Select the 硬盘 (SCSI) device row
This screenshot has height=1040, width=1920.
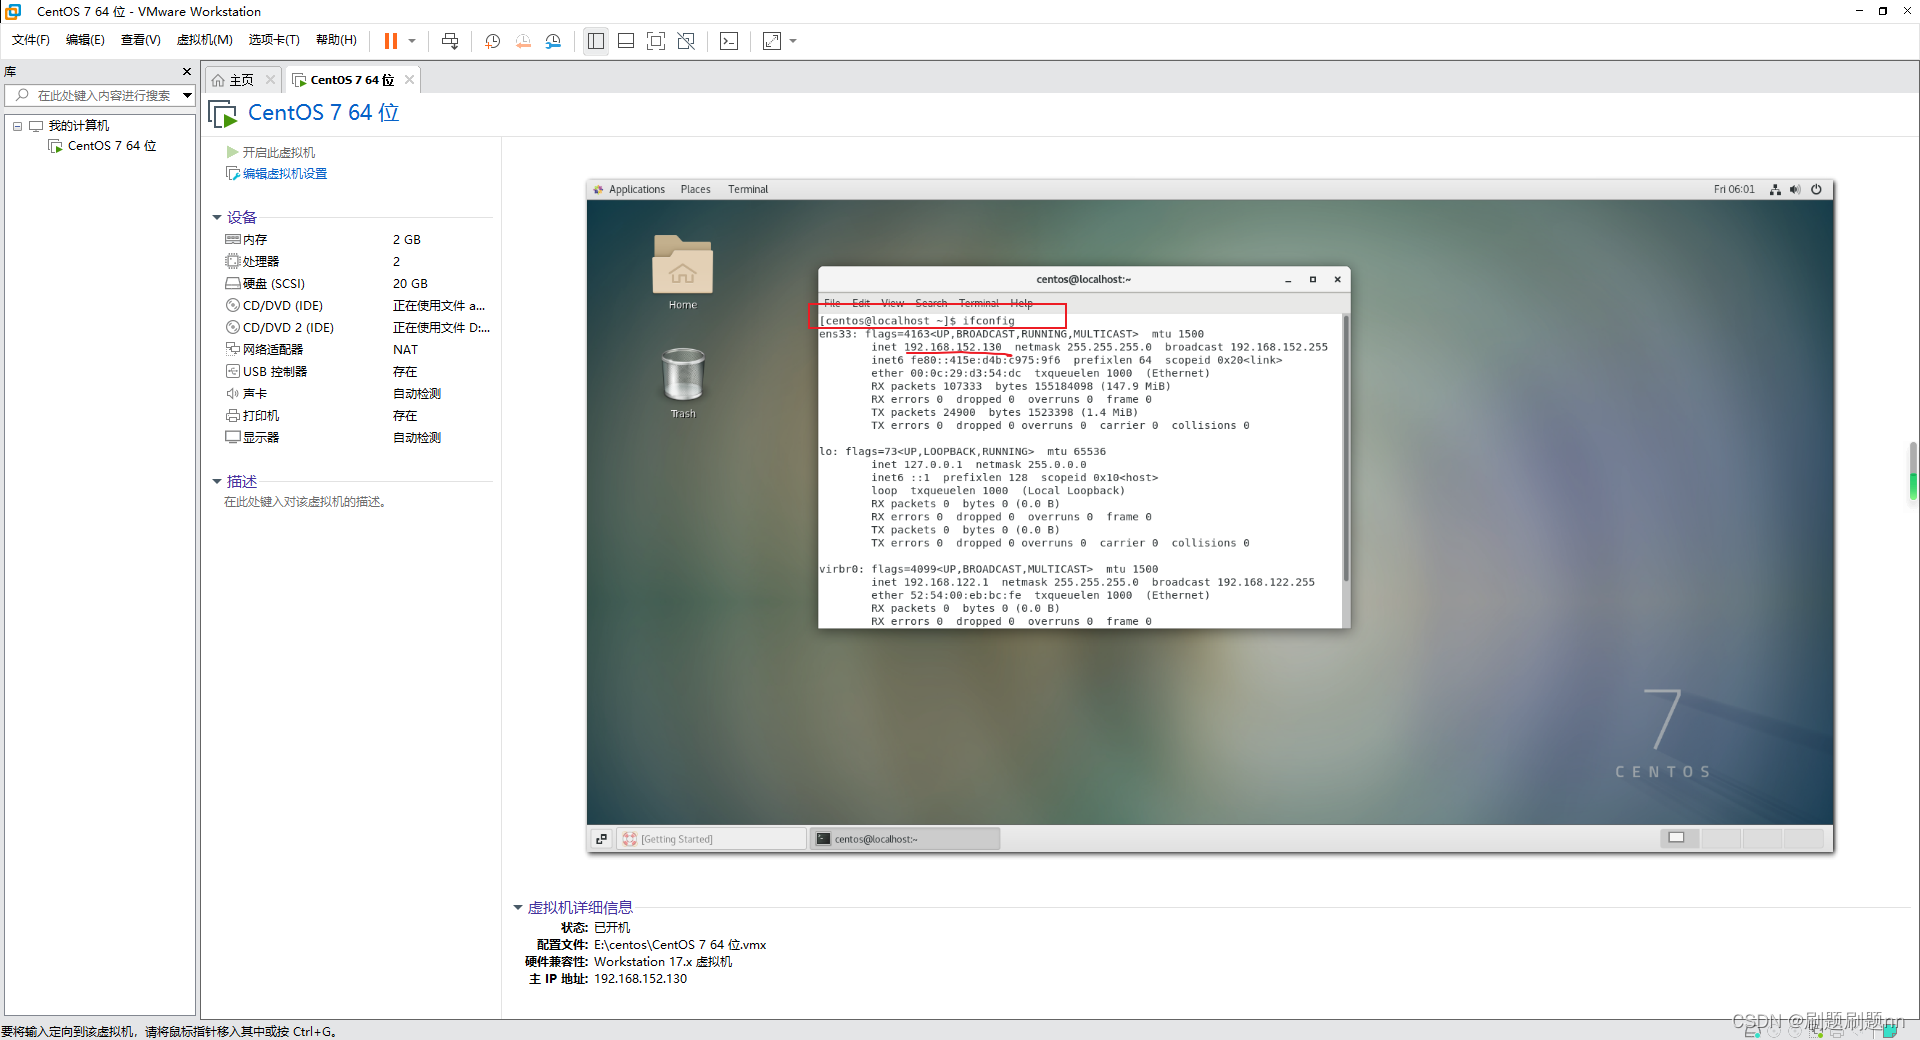click(357, 284)
